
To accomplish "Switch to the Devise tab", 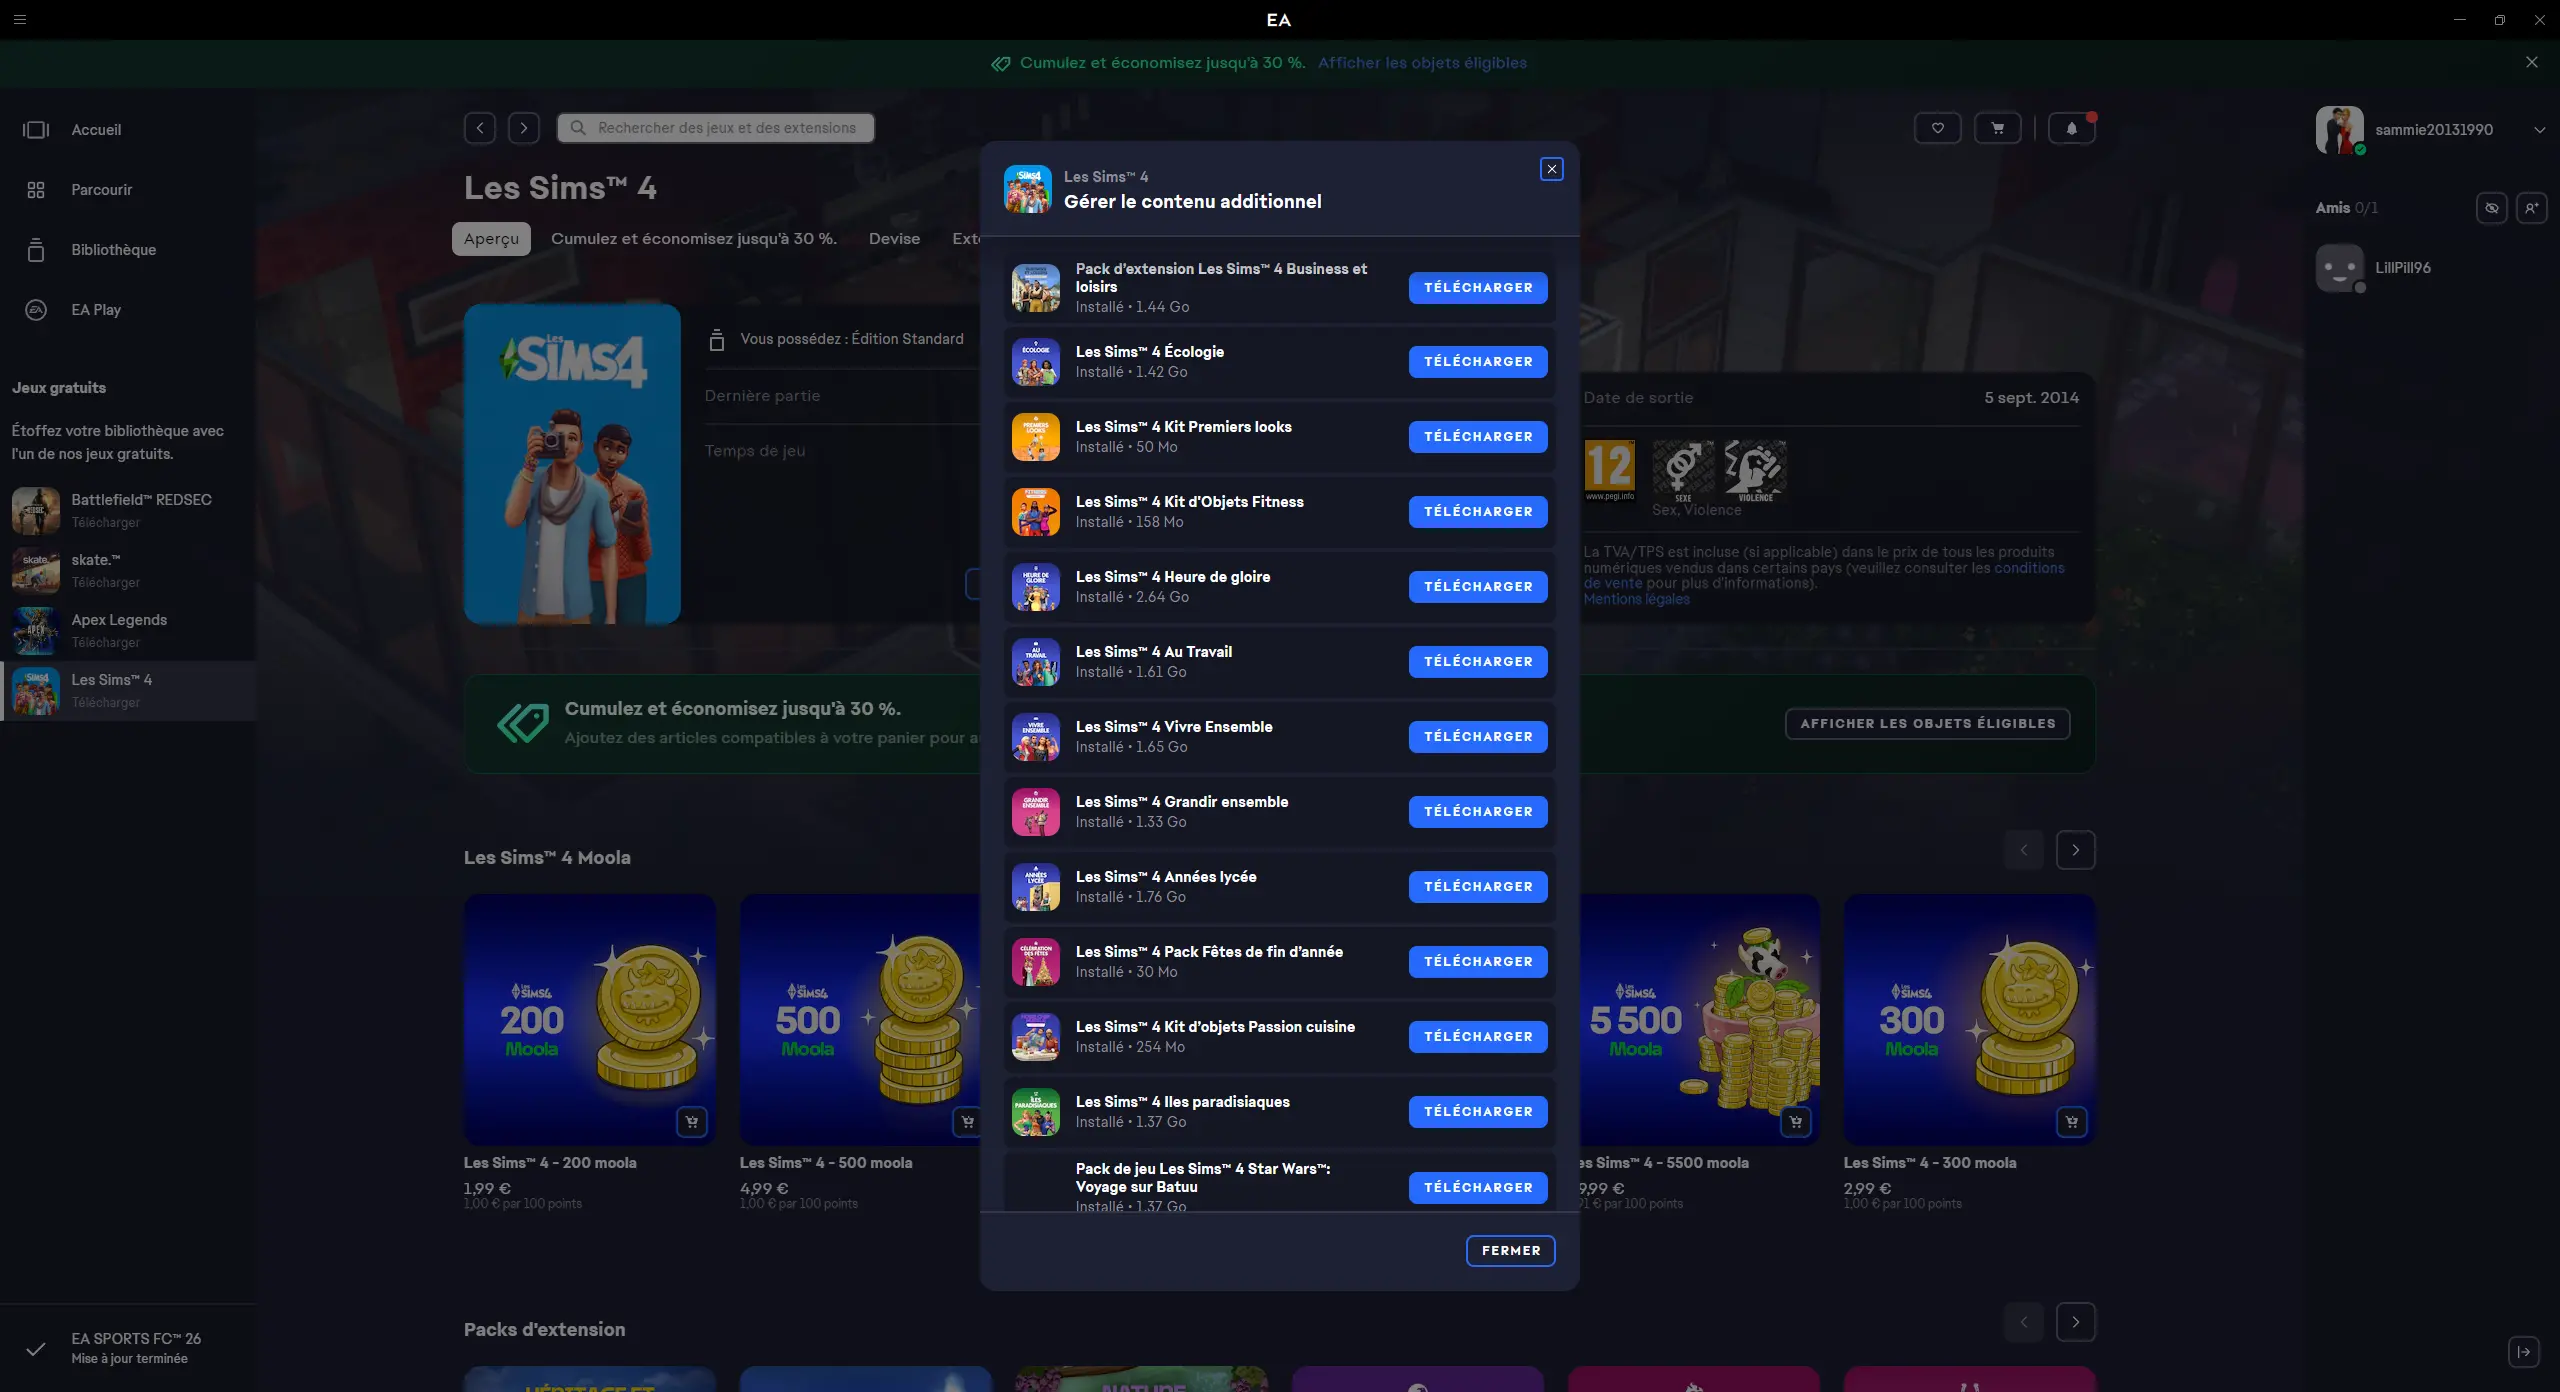I will point(894,239).
